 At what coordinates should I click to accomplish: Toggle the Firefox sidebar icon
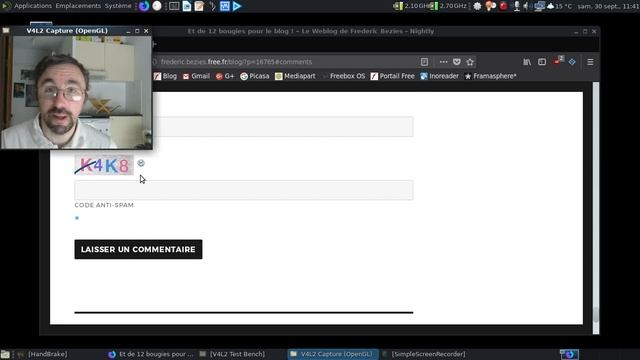pyautogui.click(x=542, y=62)
